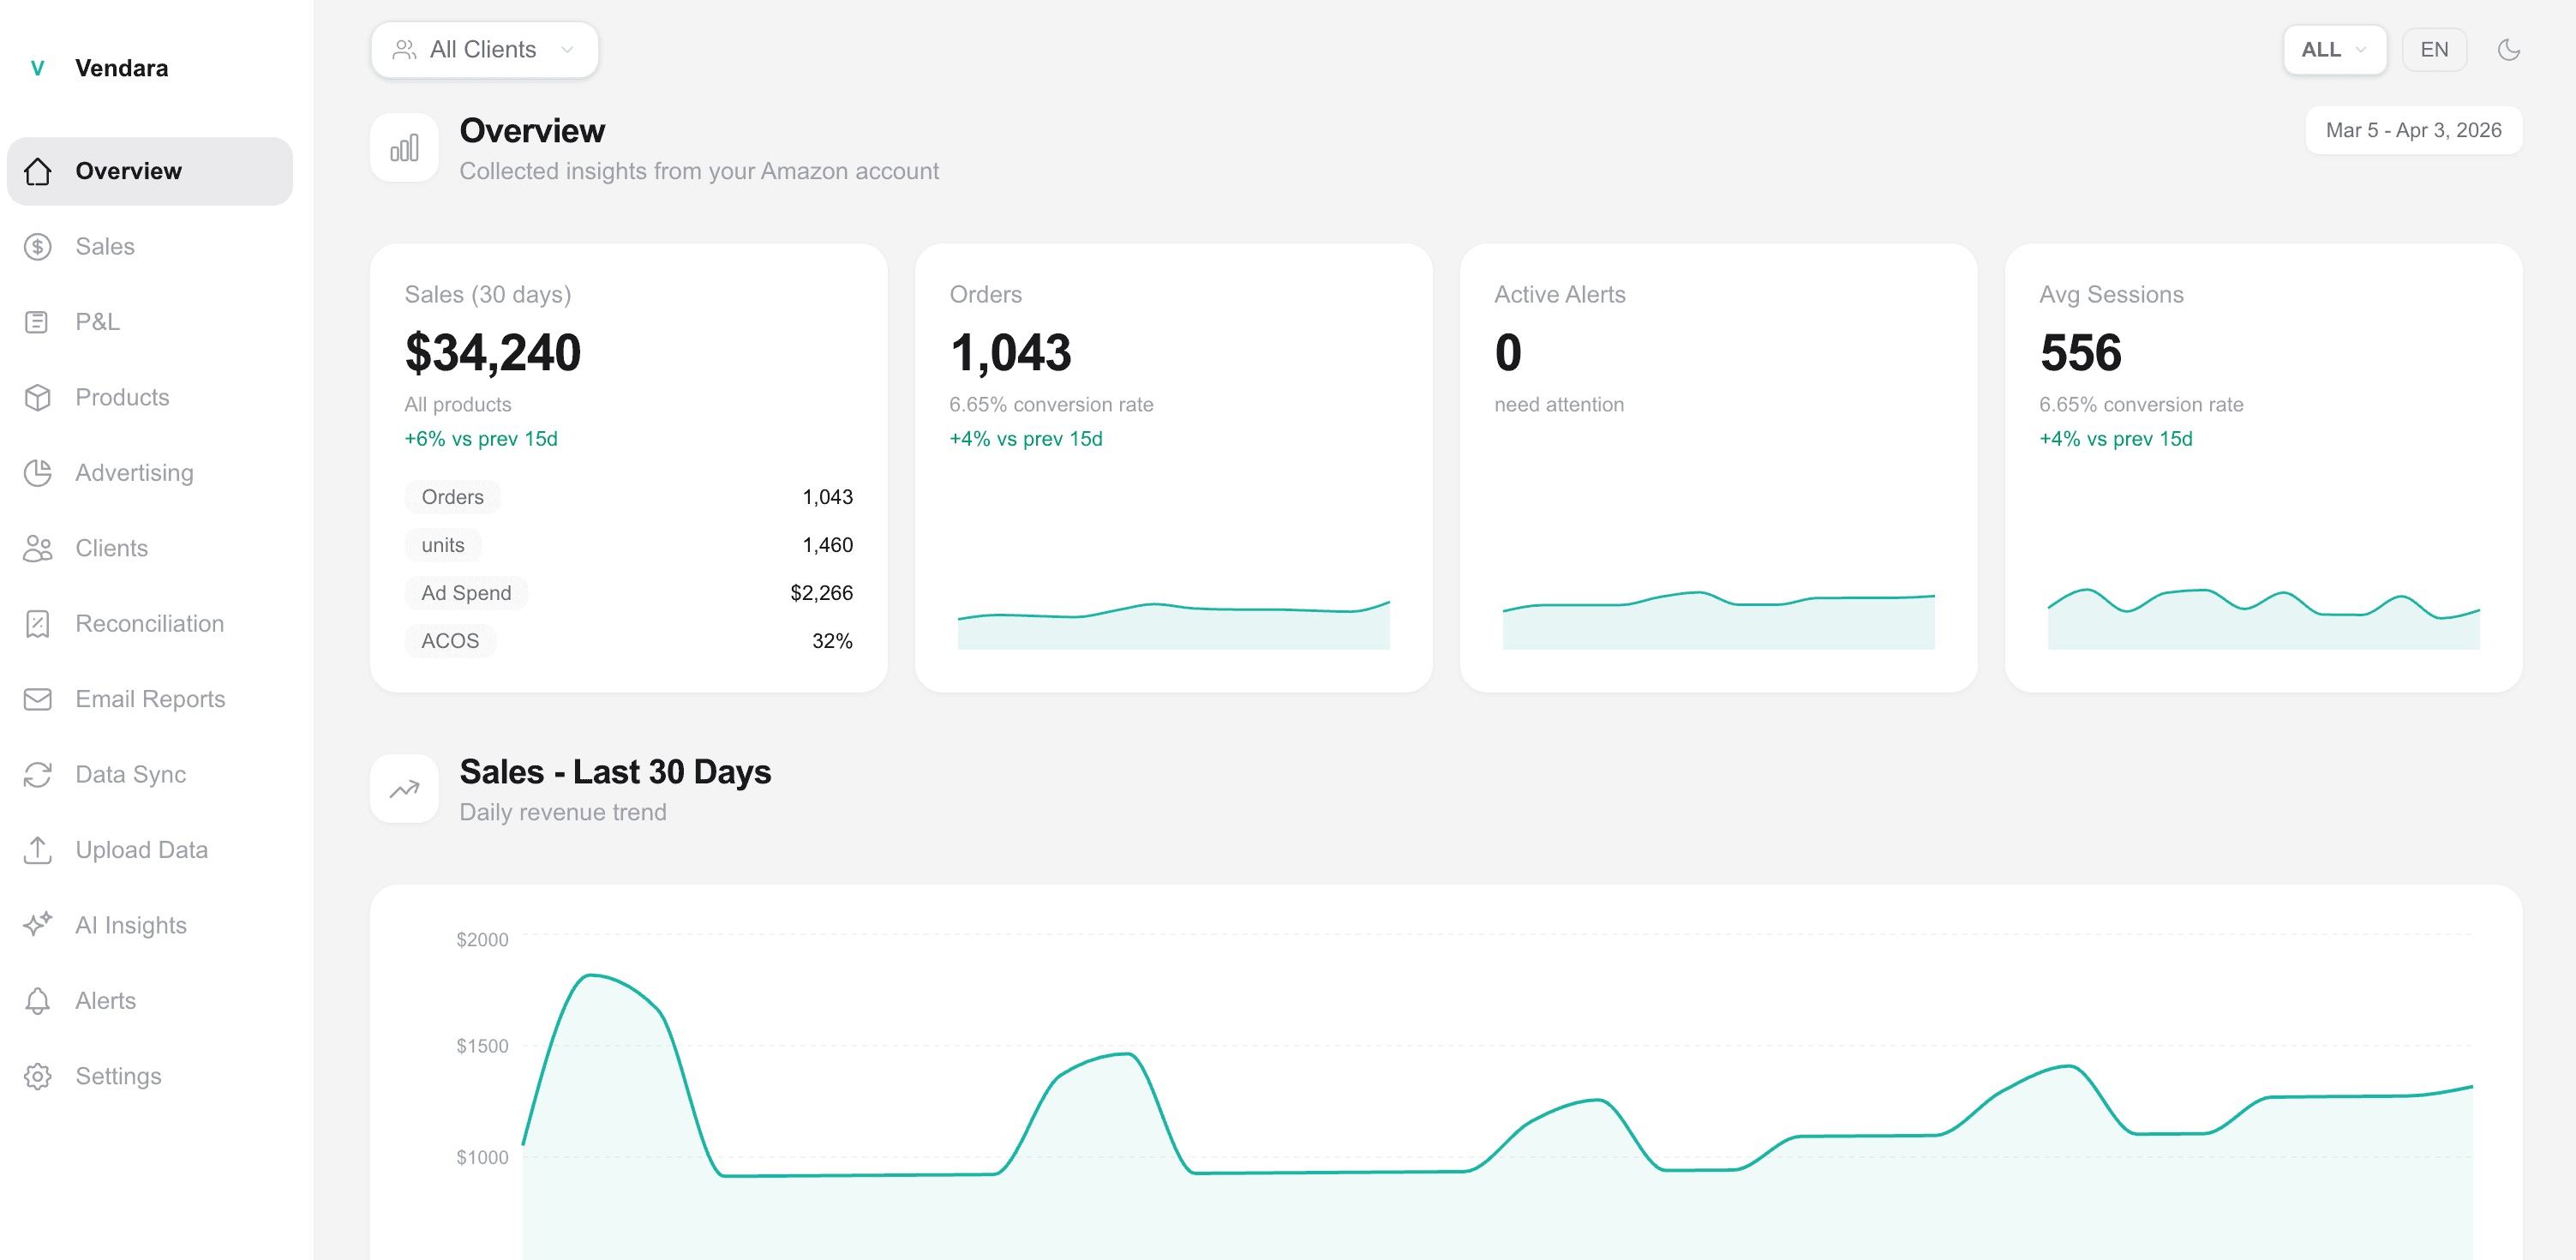Viewport: 2576px width, 1260px height.
Task: Toggle the Alerts notification bell
Action: [x=38, y=1000]
